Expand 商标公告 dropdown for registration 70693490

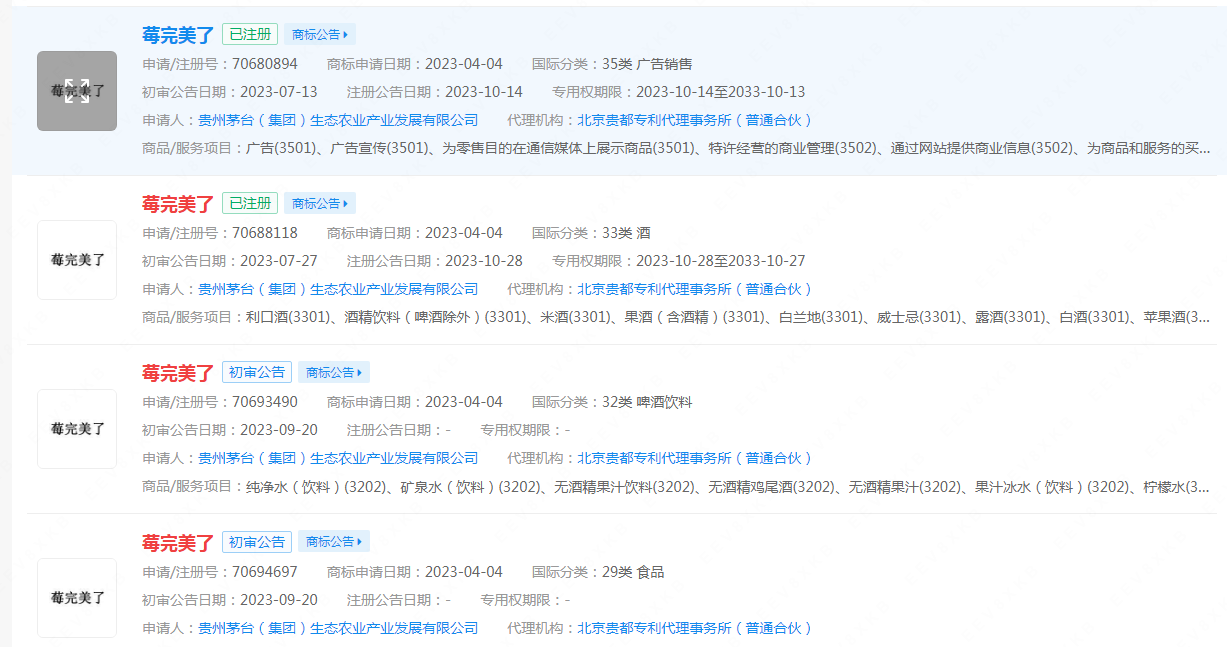pyautogui.click(x=333, y=373)
